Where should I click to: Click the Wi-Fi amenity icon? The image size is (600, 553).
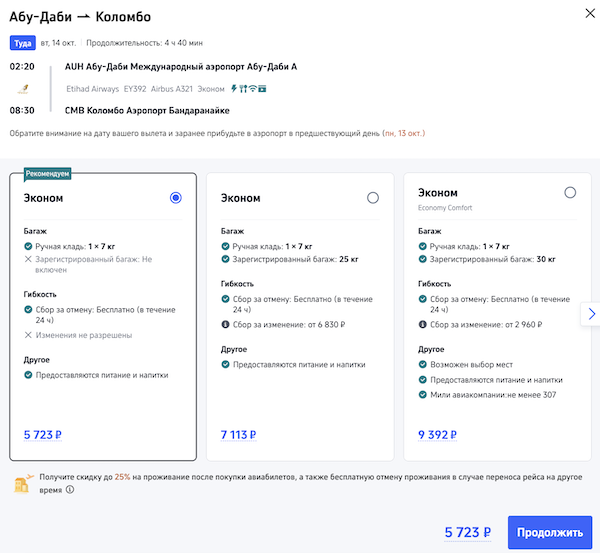[252, 89]
